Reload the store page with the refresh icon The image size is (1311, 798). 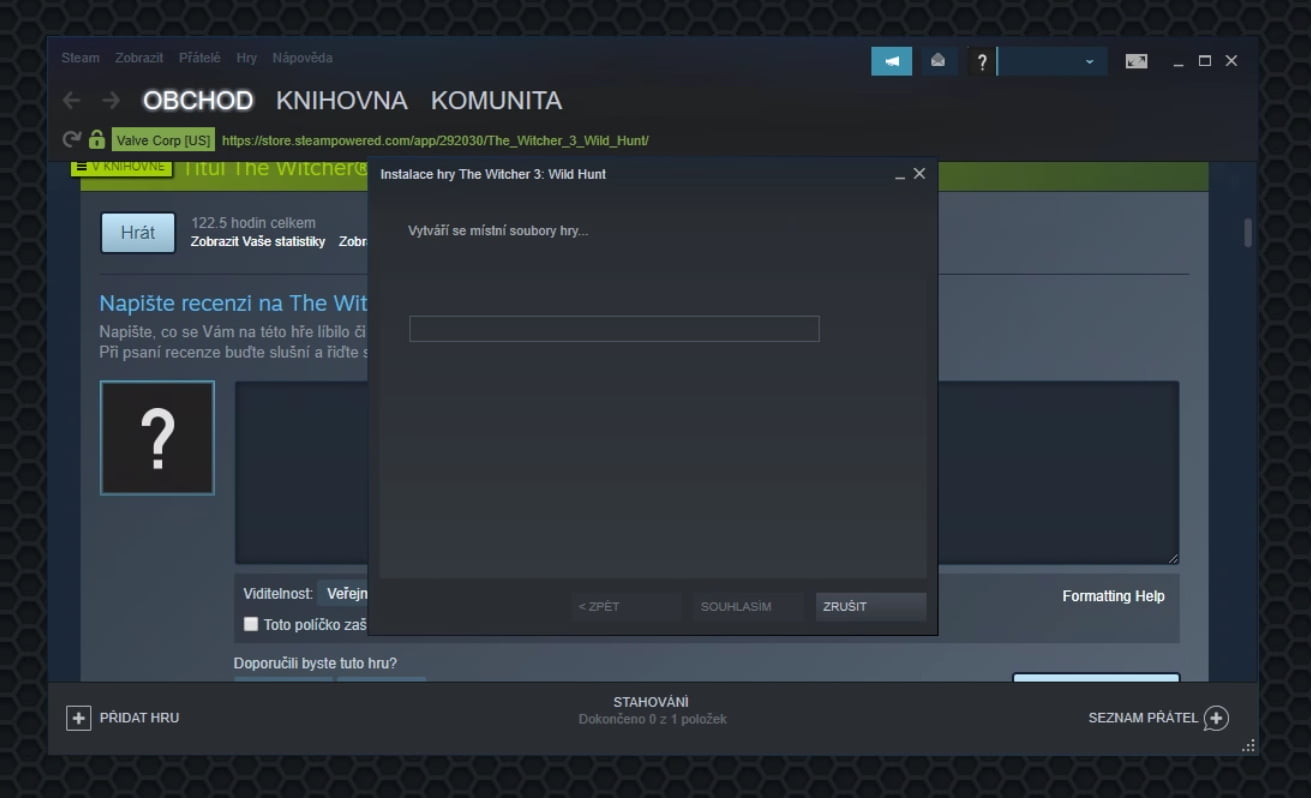point(70,139)
